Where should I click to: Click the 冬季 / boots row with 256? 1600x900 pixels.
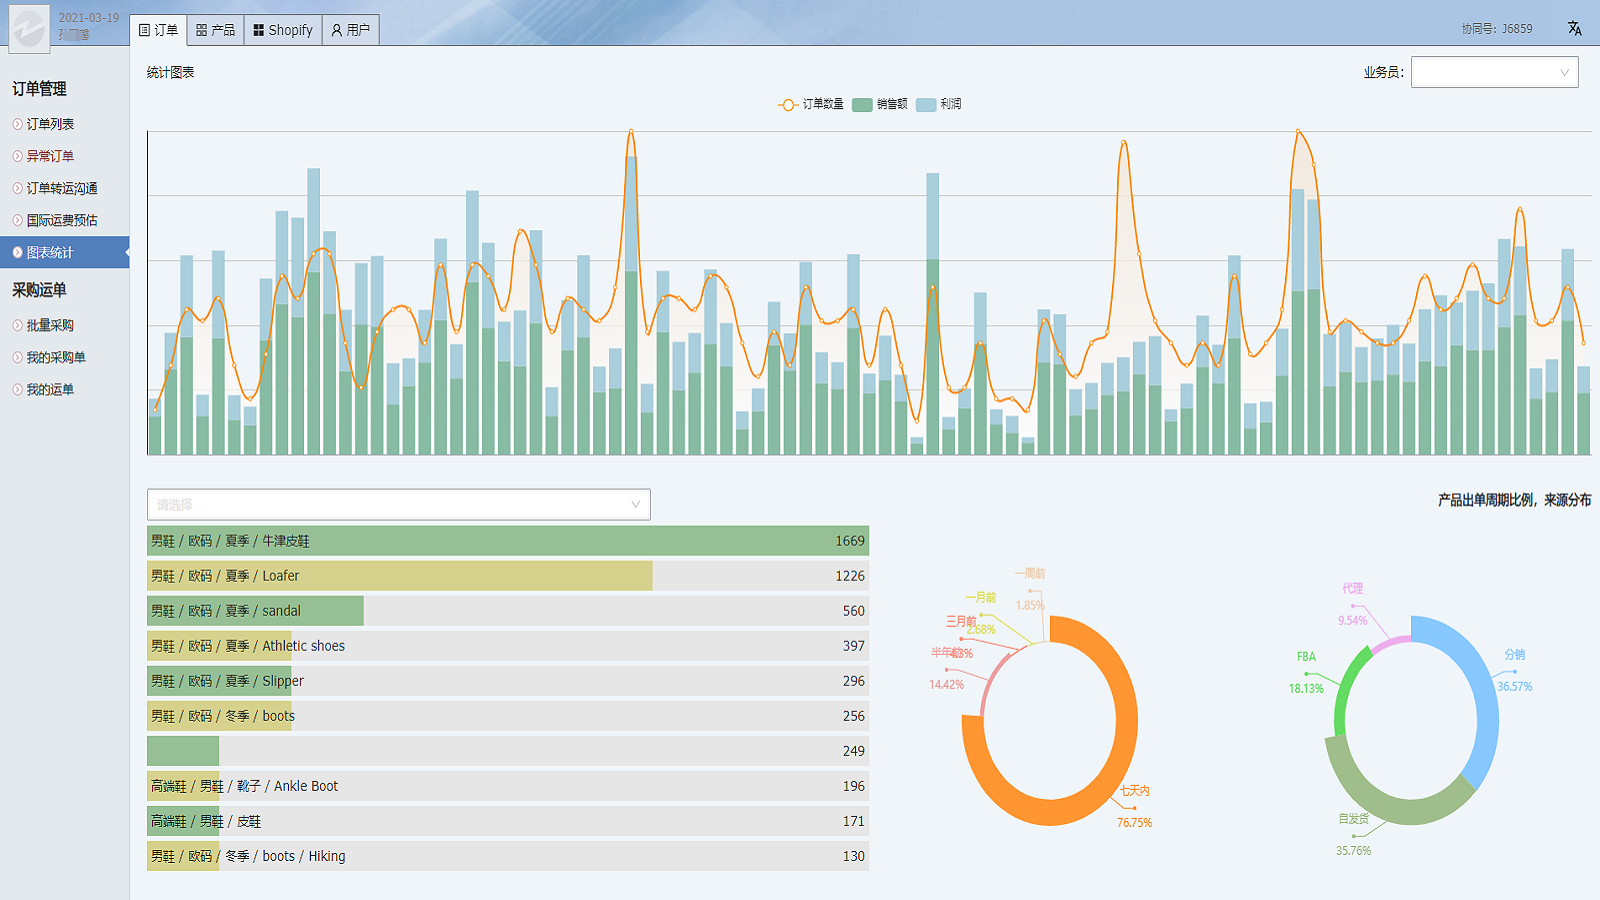(508, 716)
